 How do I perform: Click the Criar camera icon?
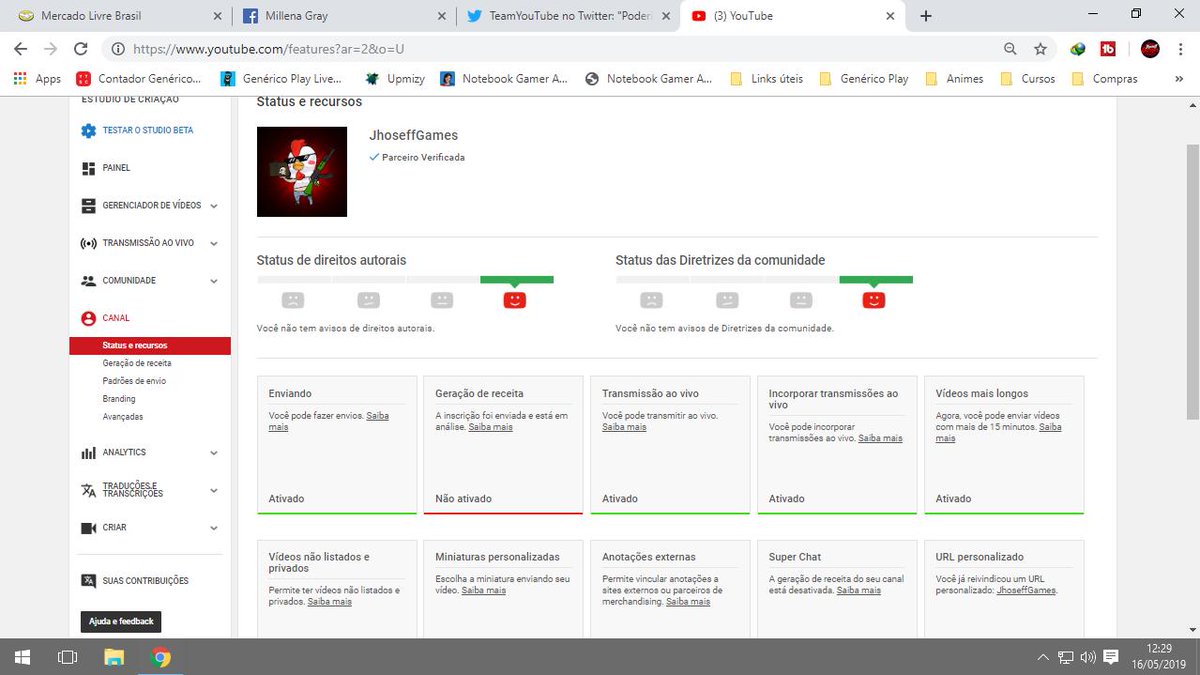click(x=88, y=528)
